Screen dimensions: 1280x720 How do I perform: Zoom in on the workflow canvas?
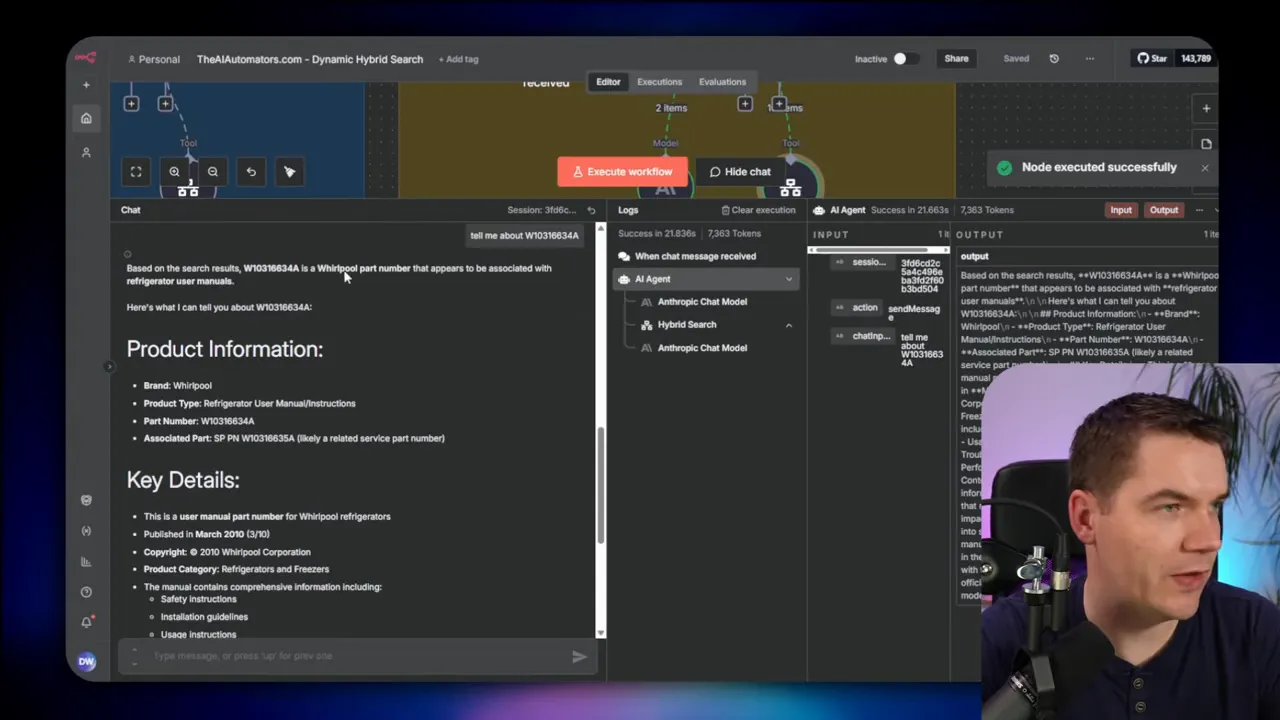click(x=174, y=172)
